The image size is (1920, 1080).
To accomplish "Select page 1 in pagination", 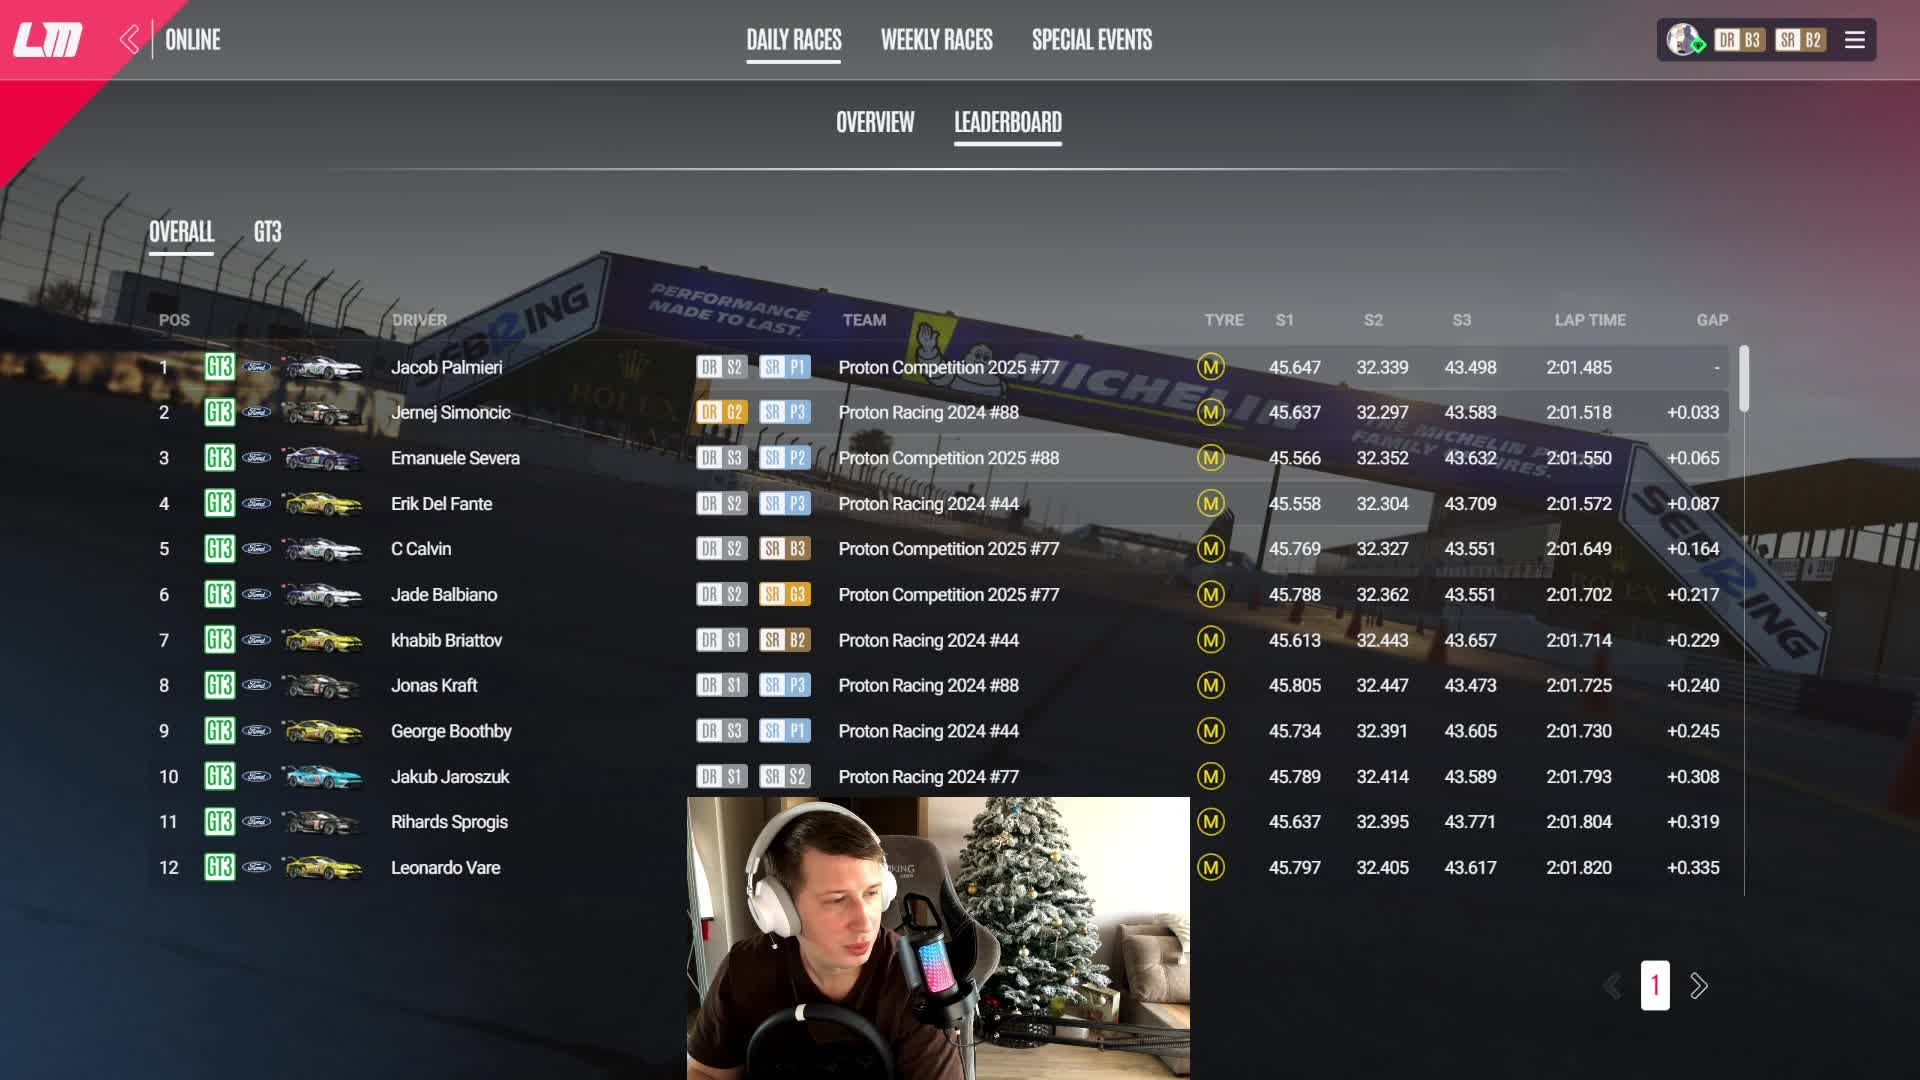I will tap(1655, 986).
